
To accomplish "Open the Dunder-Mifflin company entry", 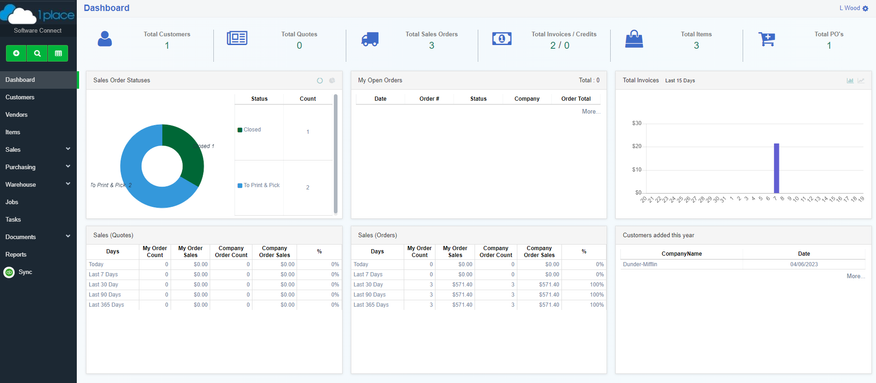I will coord(640,264).
